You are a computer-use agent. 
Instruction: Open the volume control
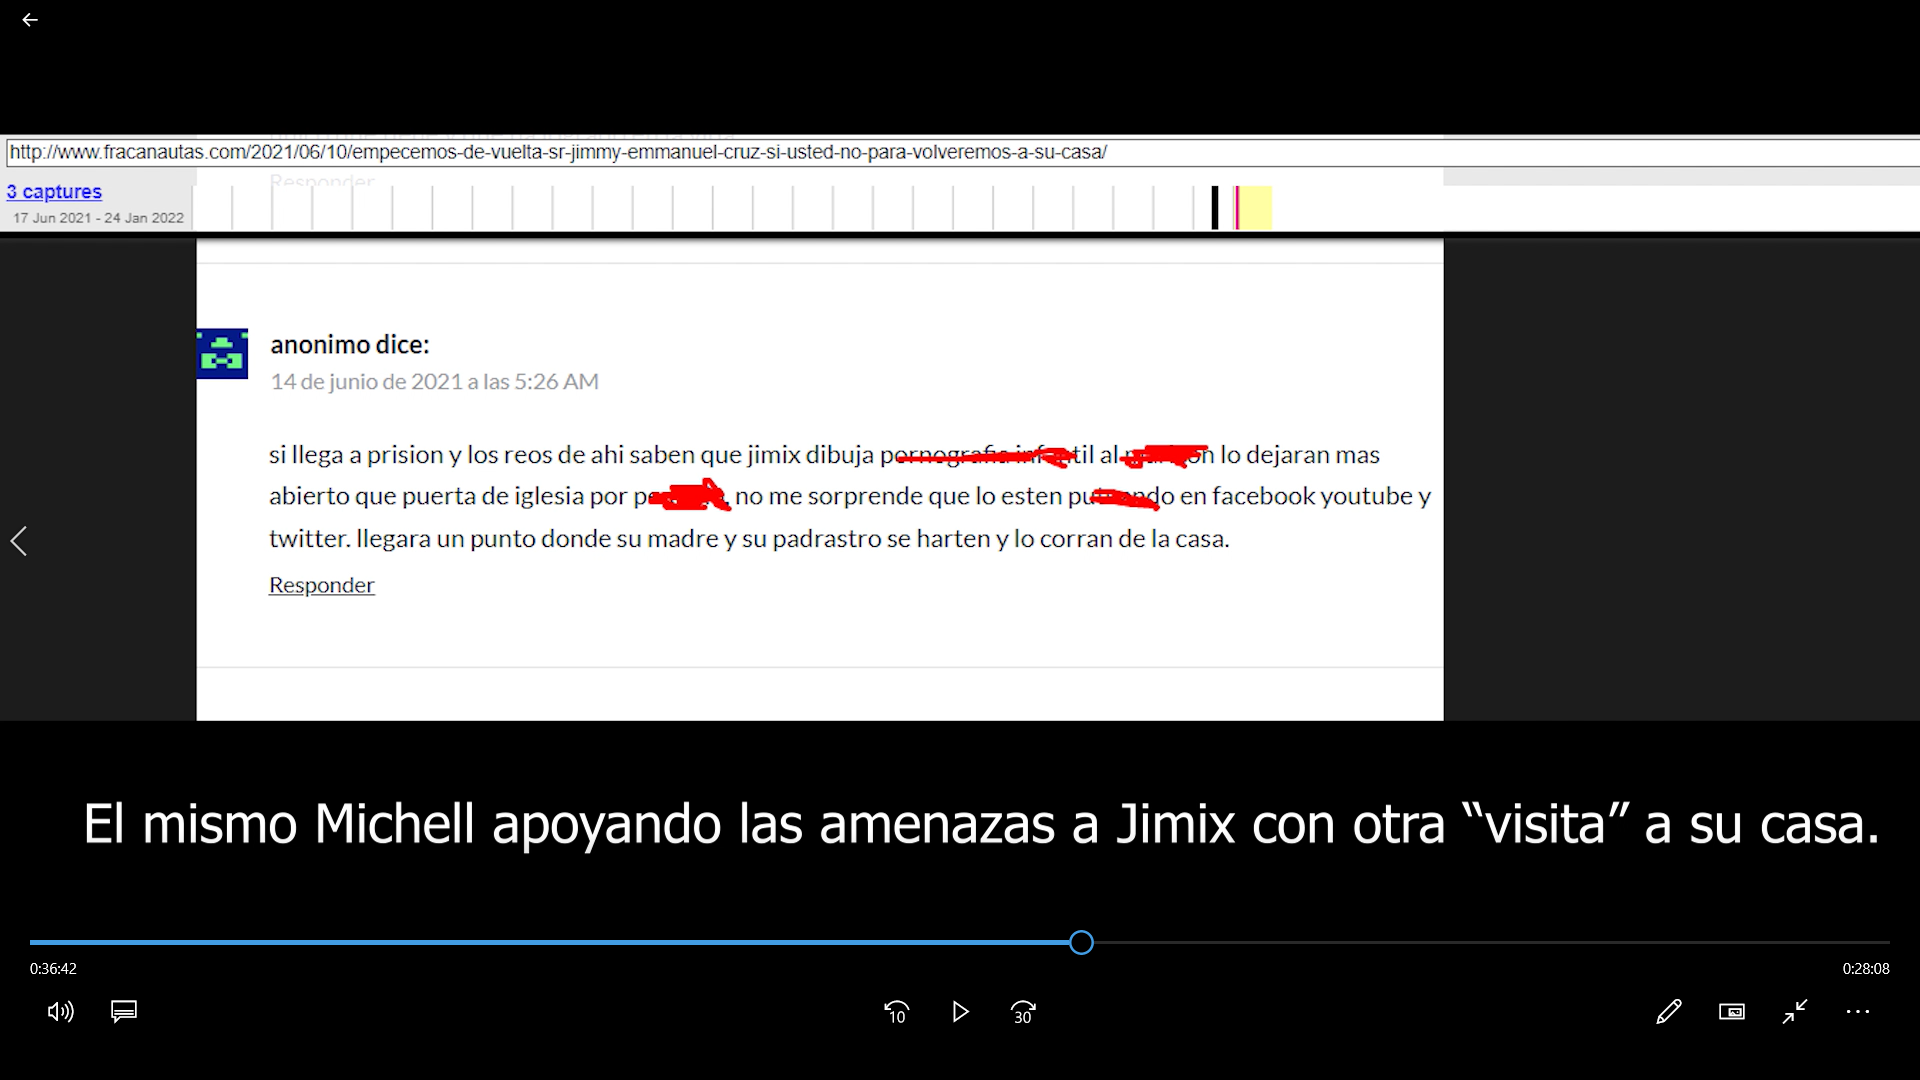tap(60, 1012)
